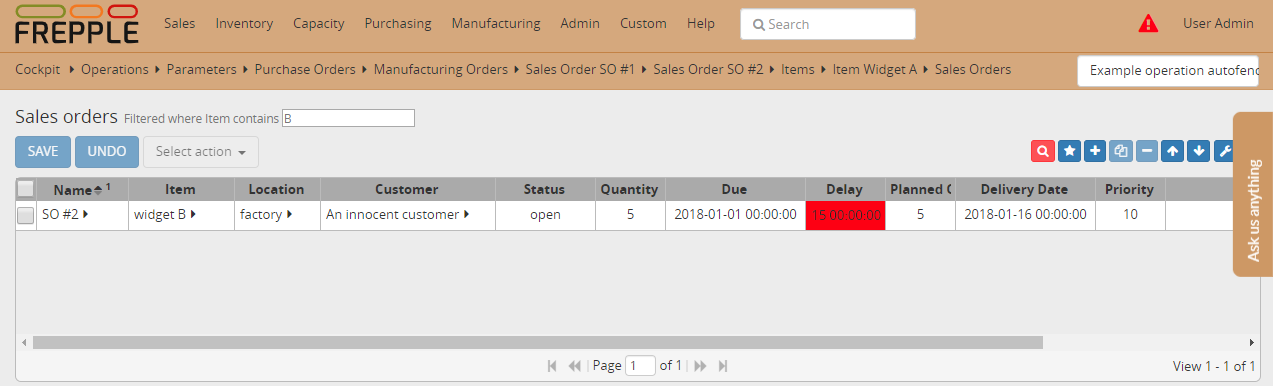Sort by the Customer column header
Image resolution: width=1273 pixels, height=386 pixels.
[x=407, y=189]
